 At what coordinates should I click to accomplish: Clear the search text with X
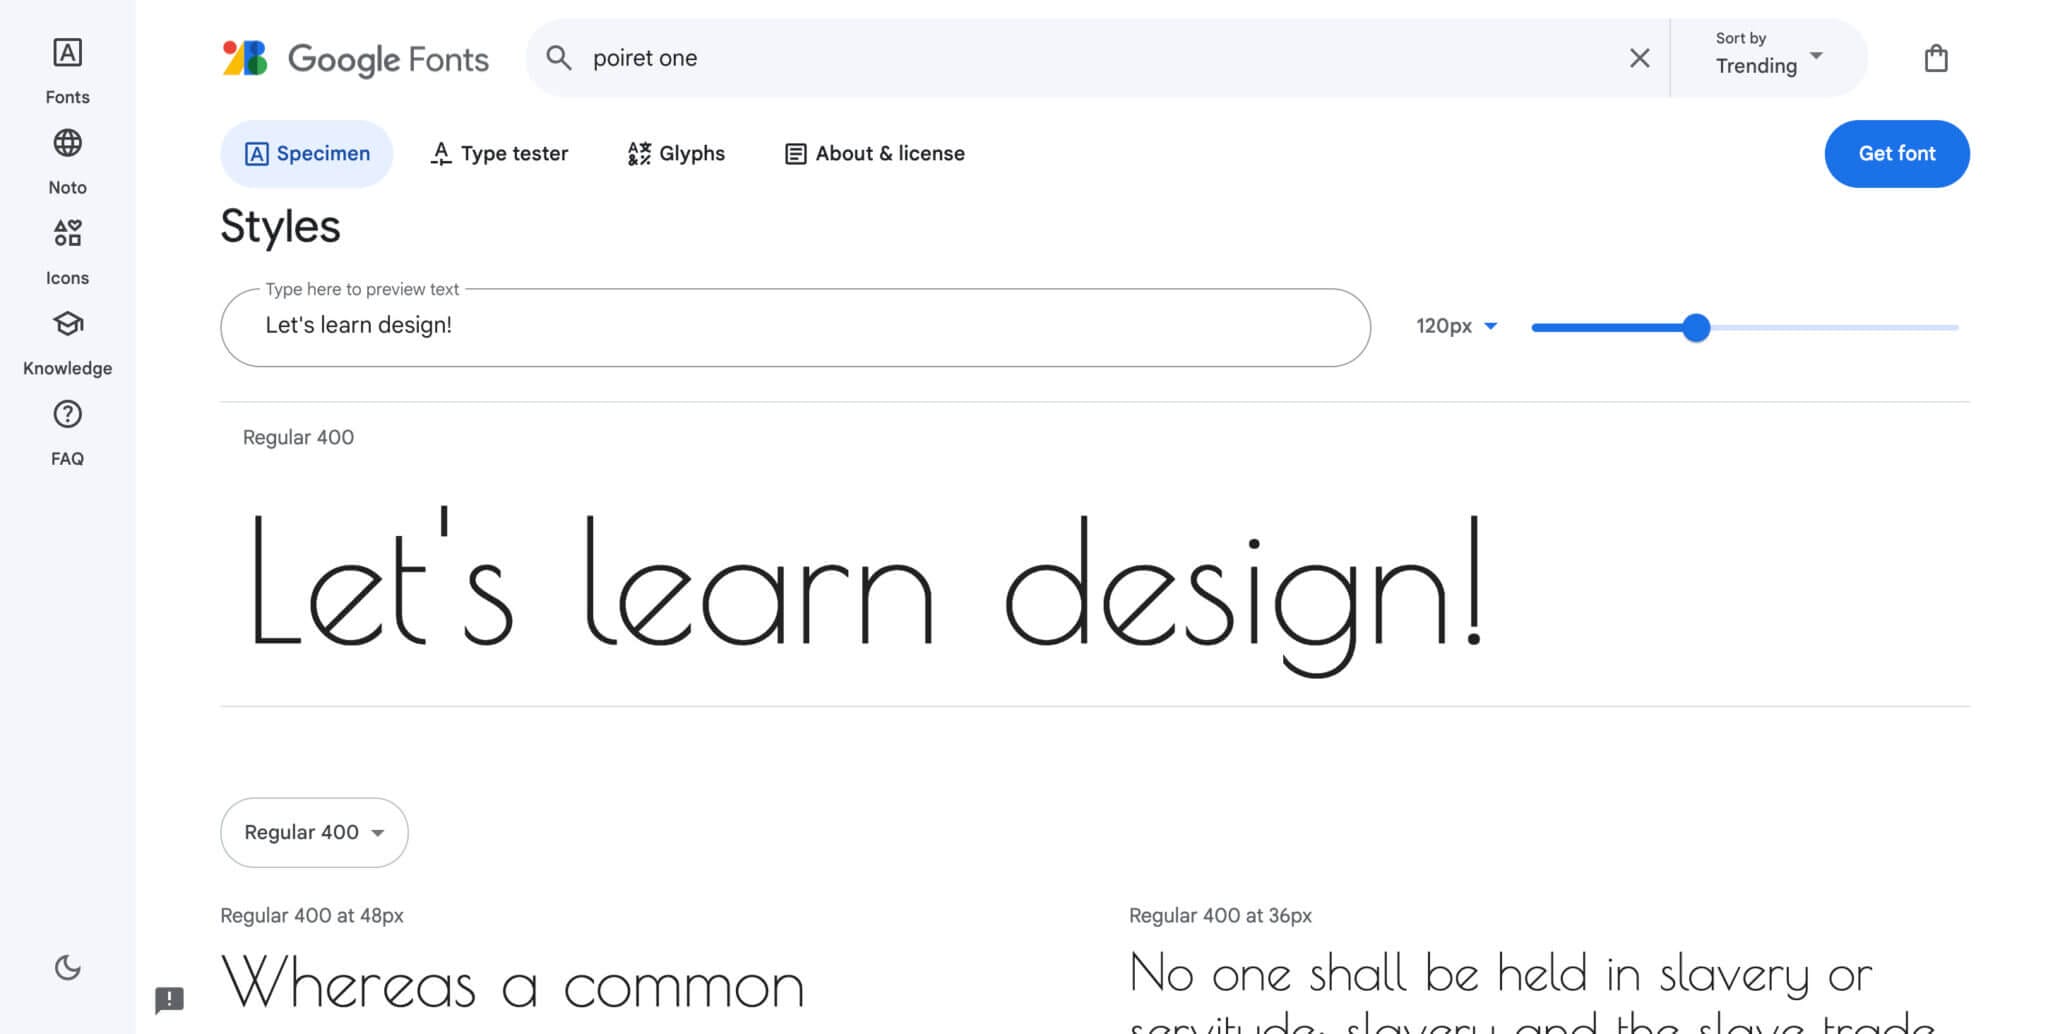coord(1639,59)
